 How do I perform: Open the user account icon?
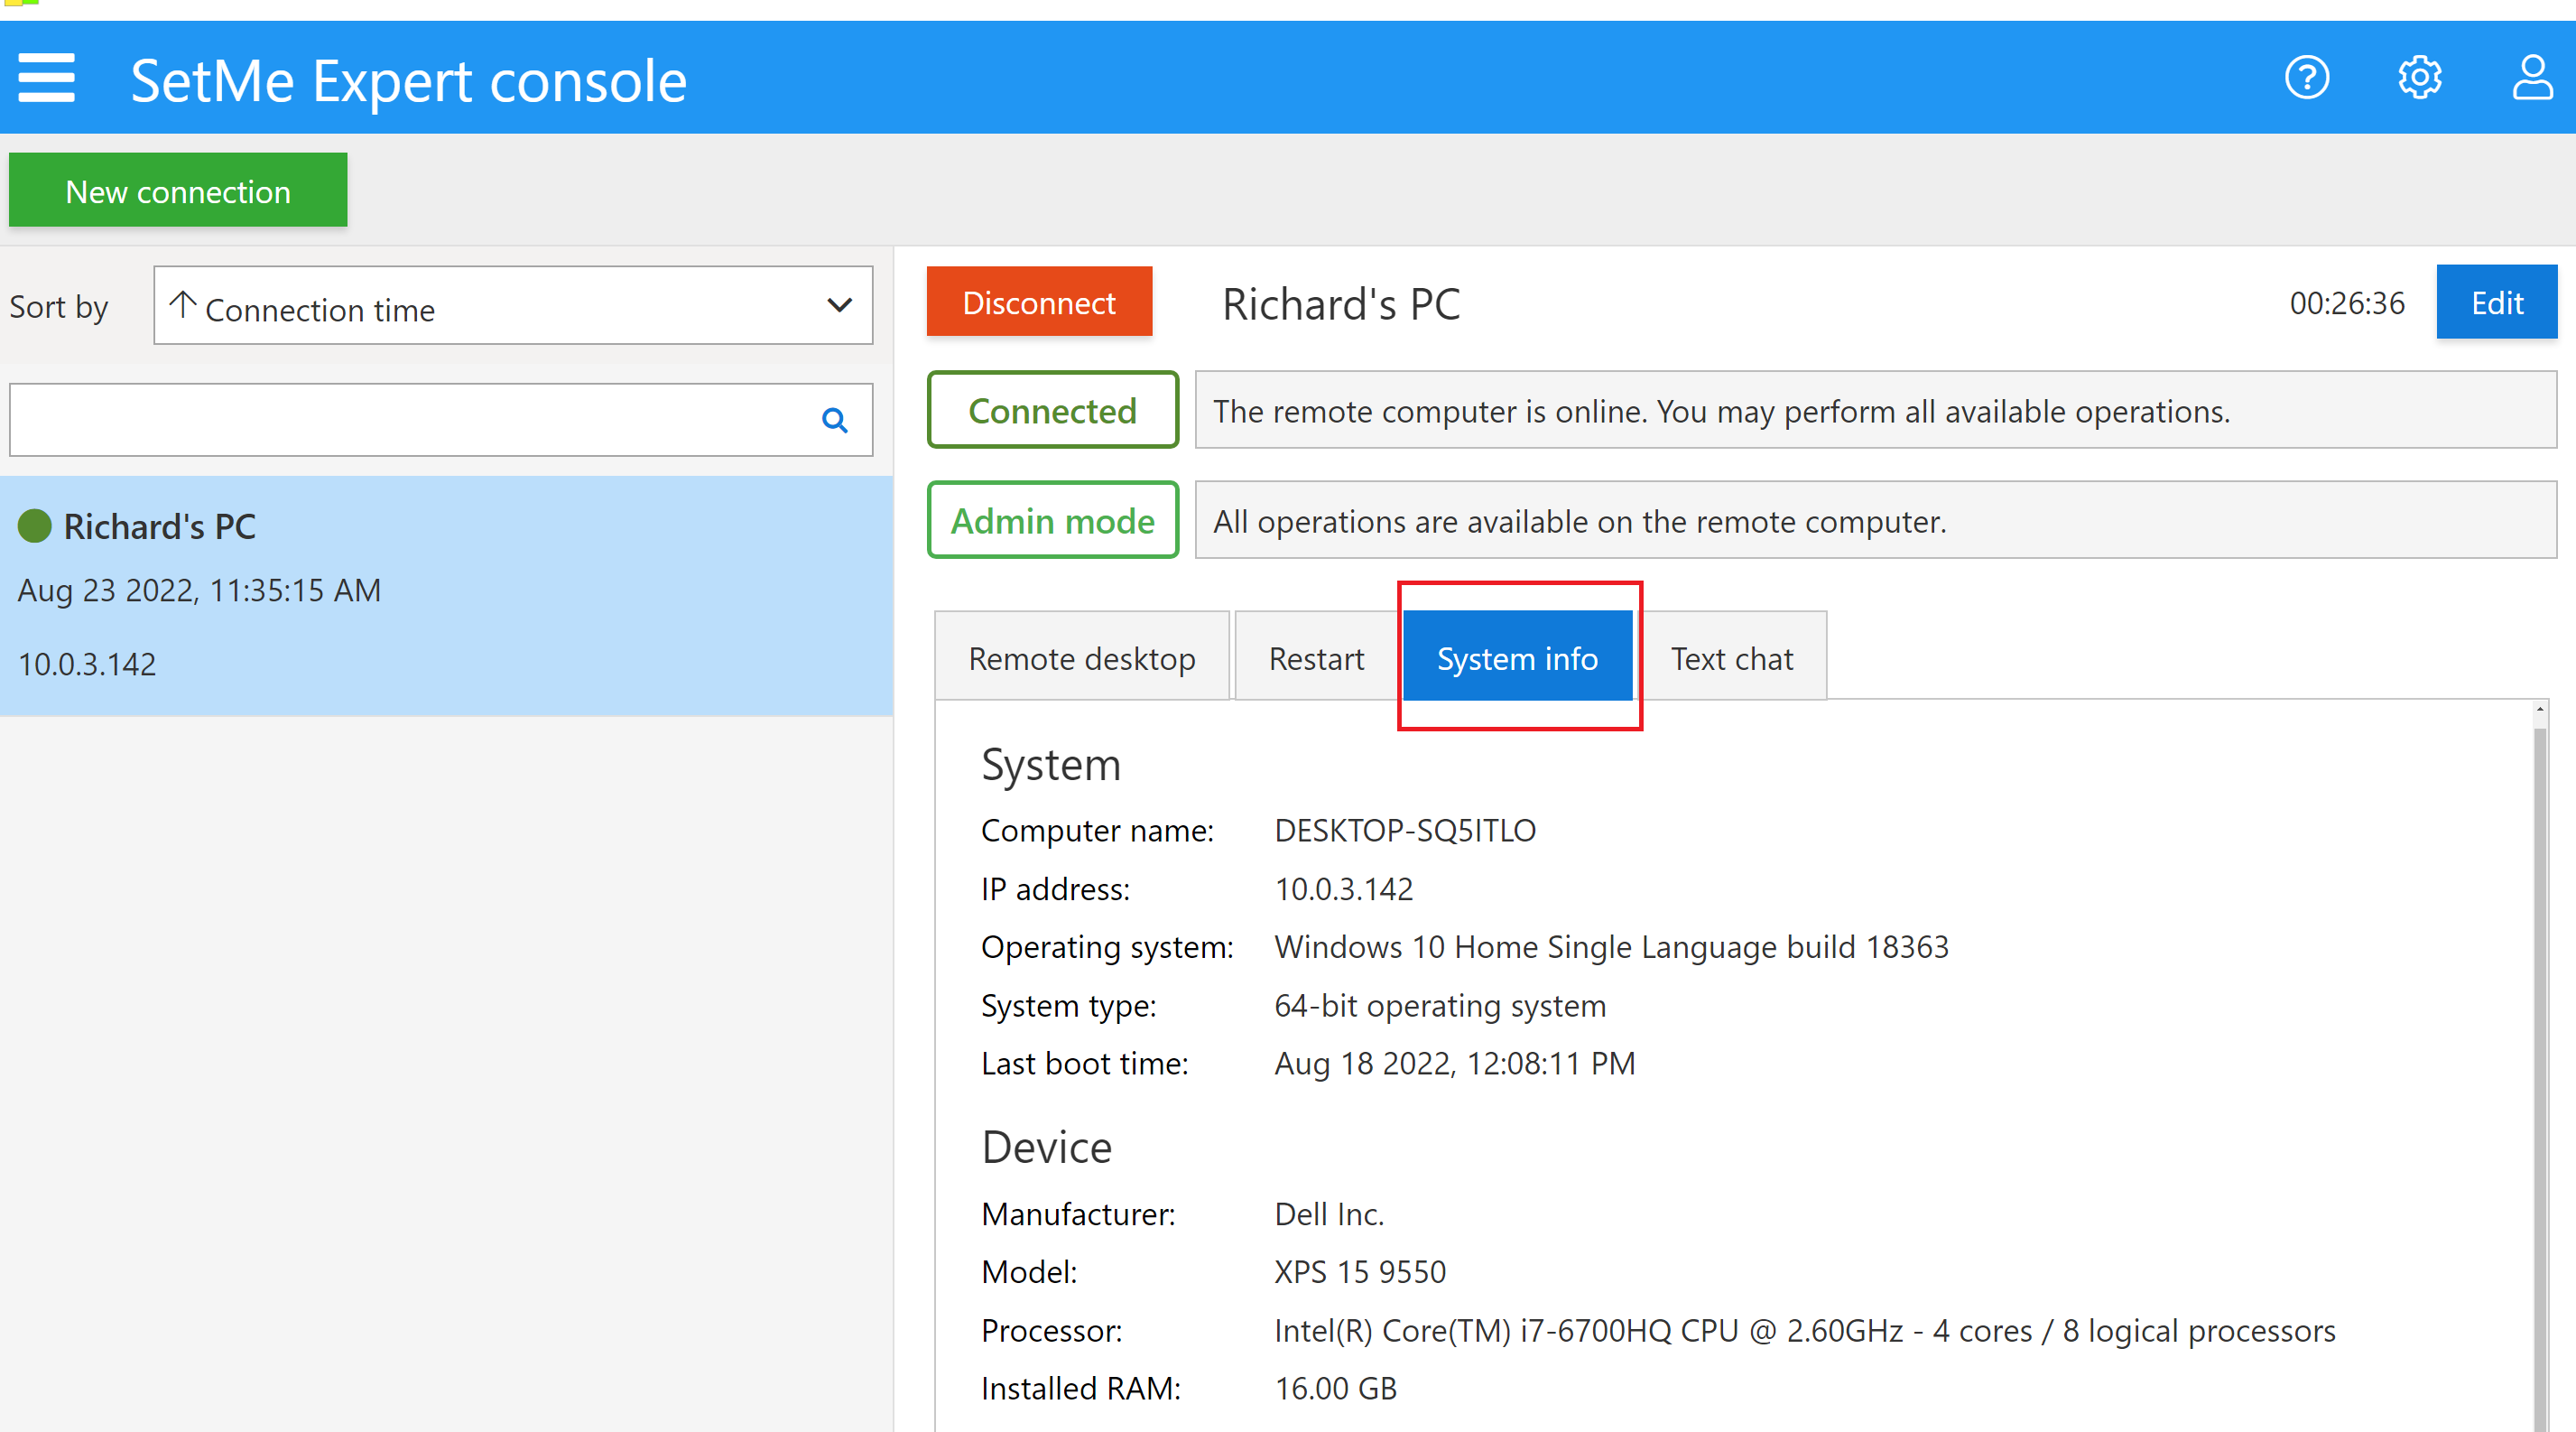click(x=2531, y=78)
